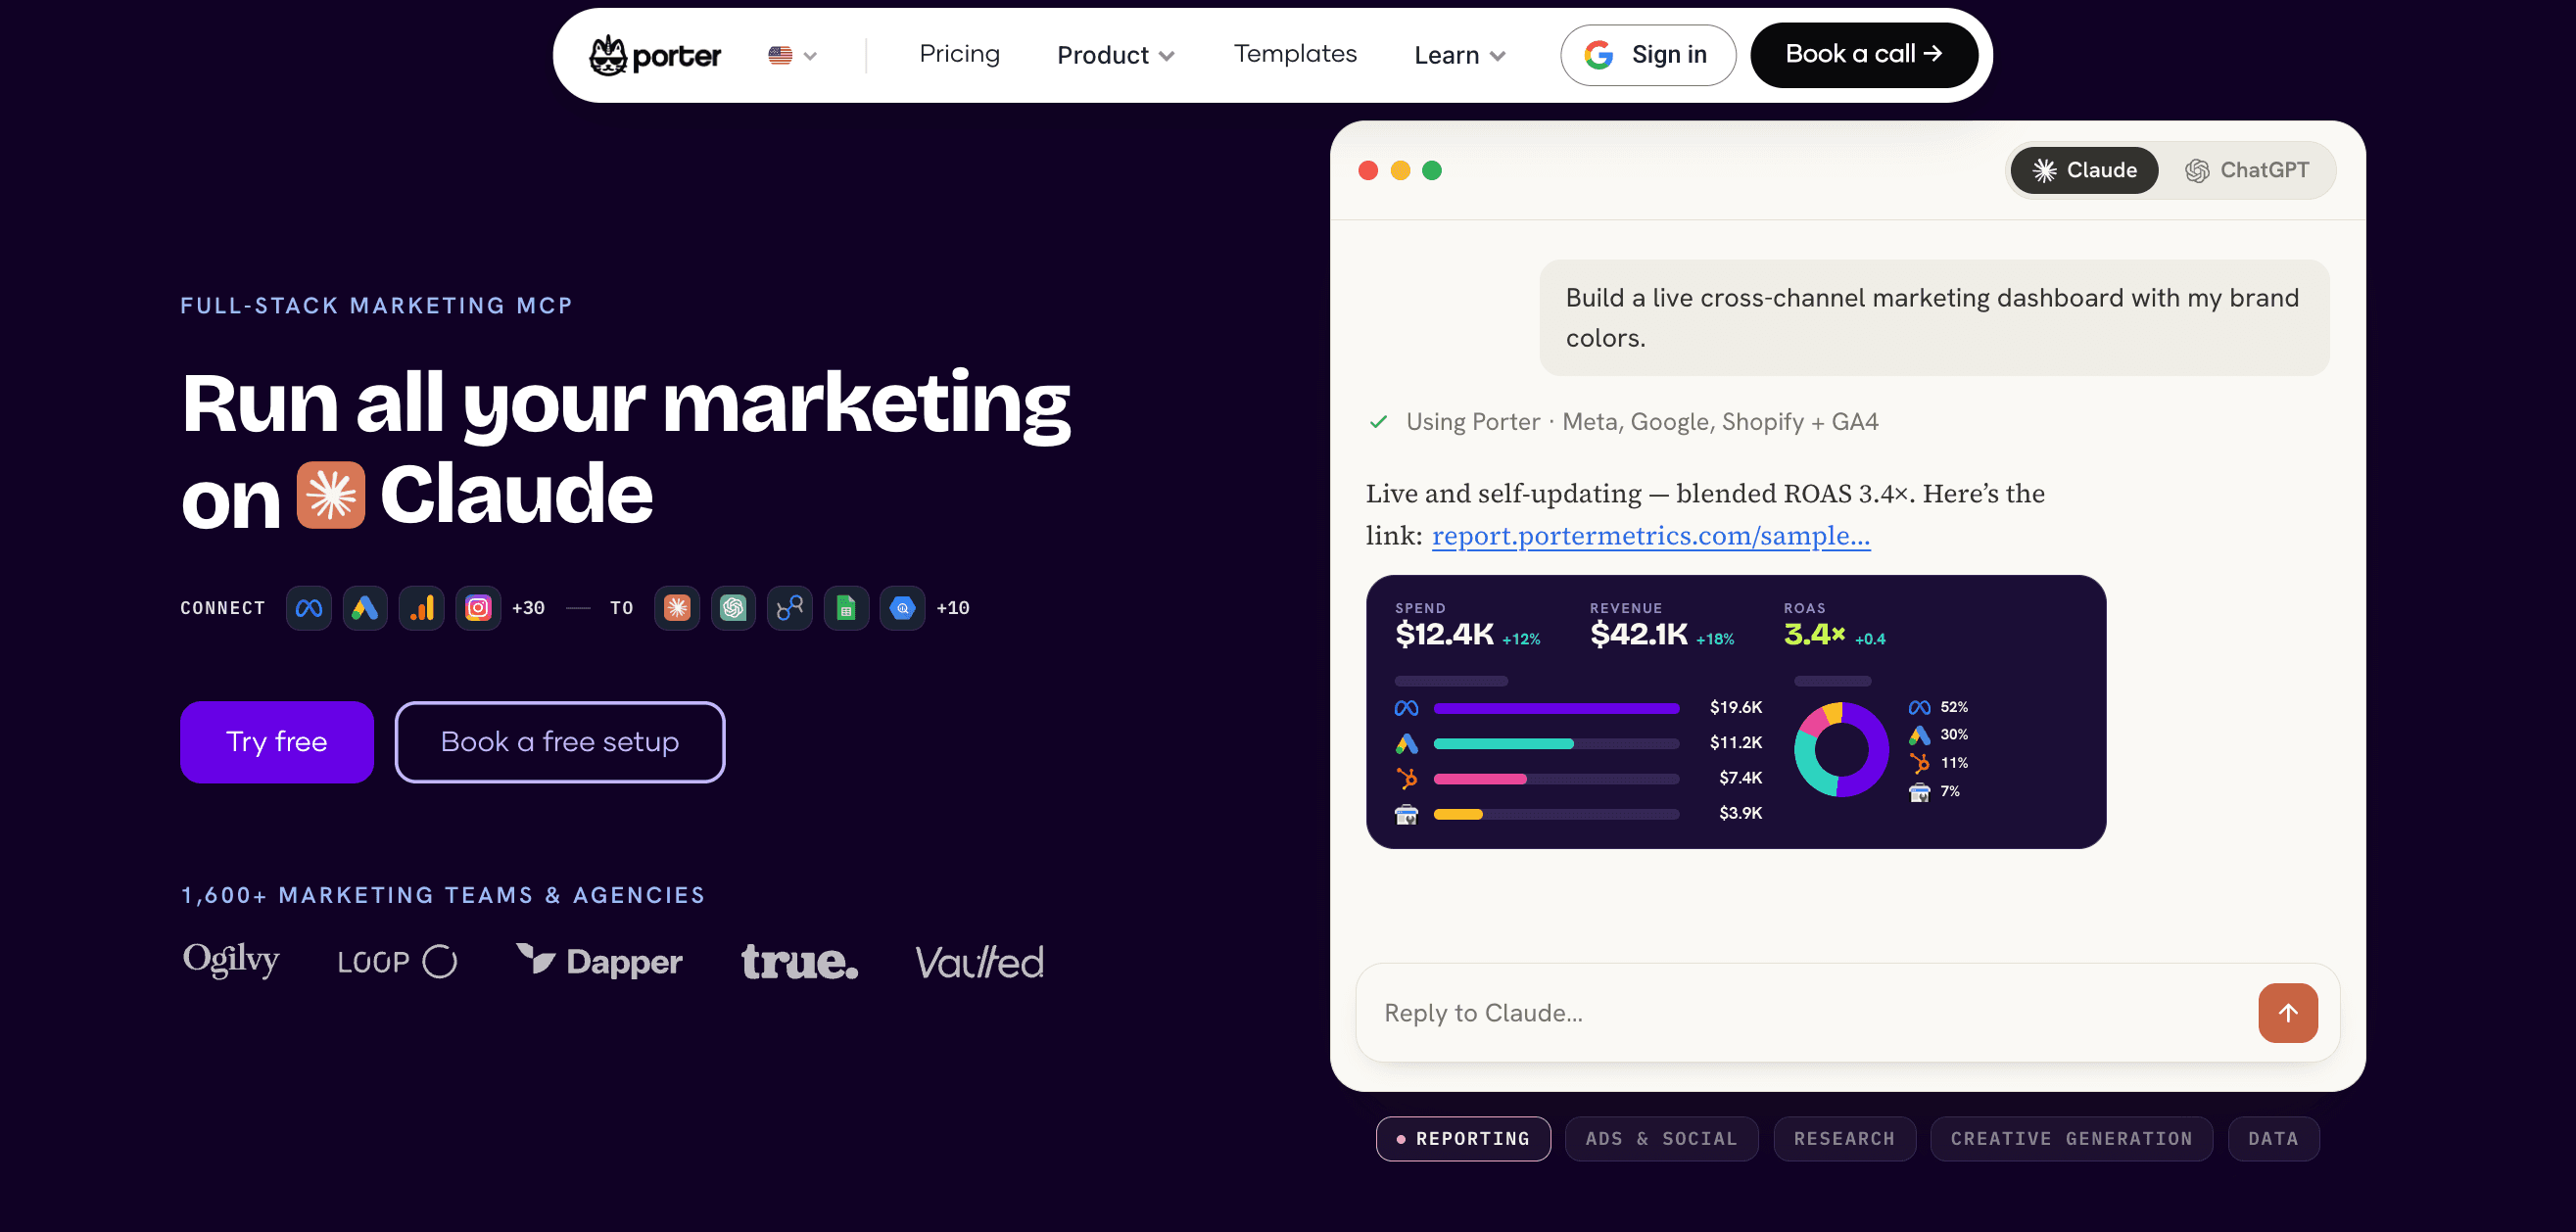Click the Google Ads icon next to 30%
Viewport: 2576px width, 1232px height.
click(x=1919, y=735)
